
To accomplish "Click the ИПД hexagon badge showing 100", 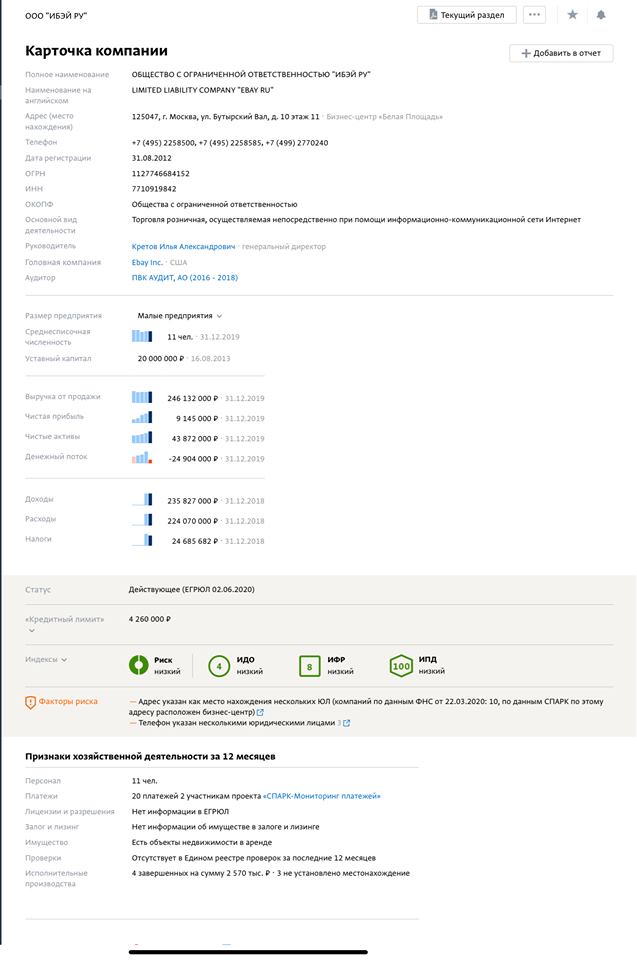I will click(401, 666).
